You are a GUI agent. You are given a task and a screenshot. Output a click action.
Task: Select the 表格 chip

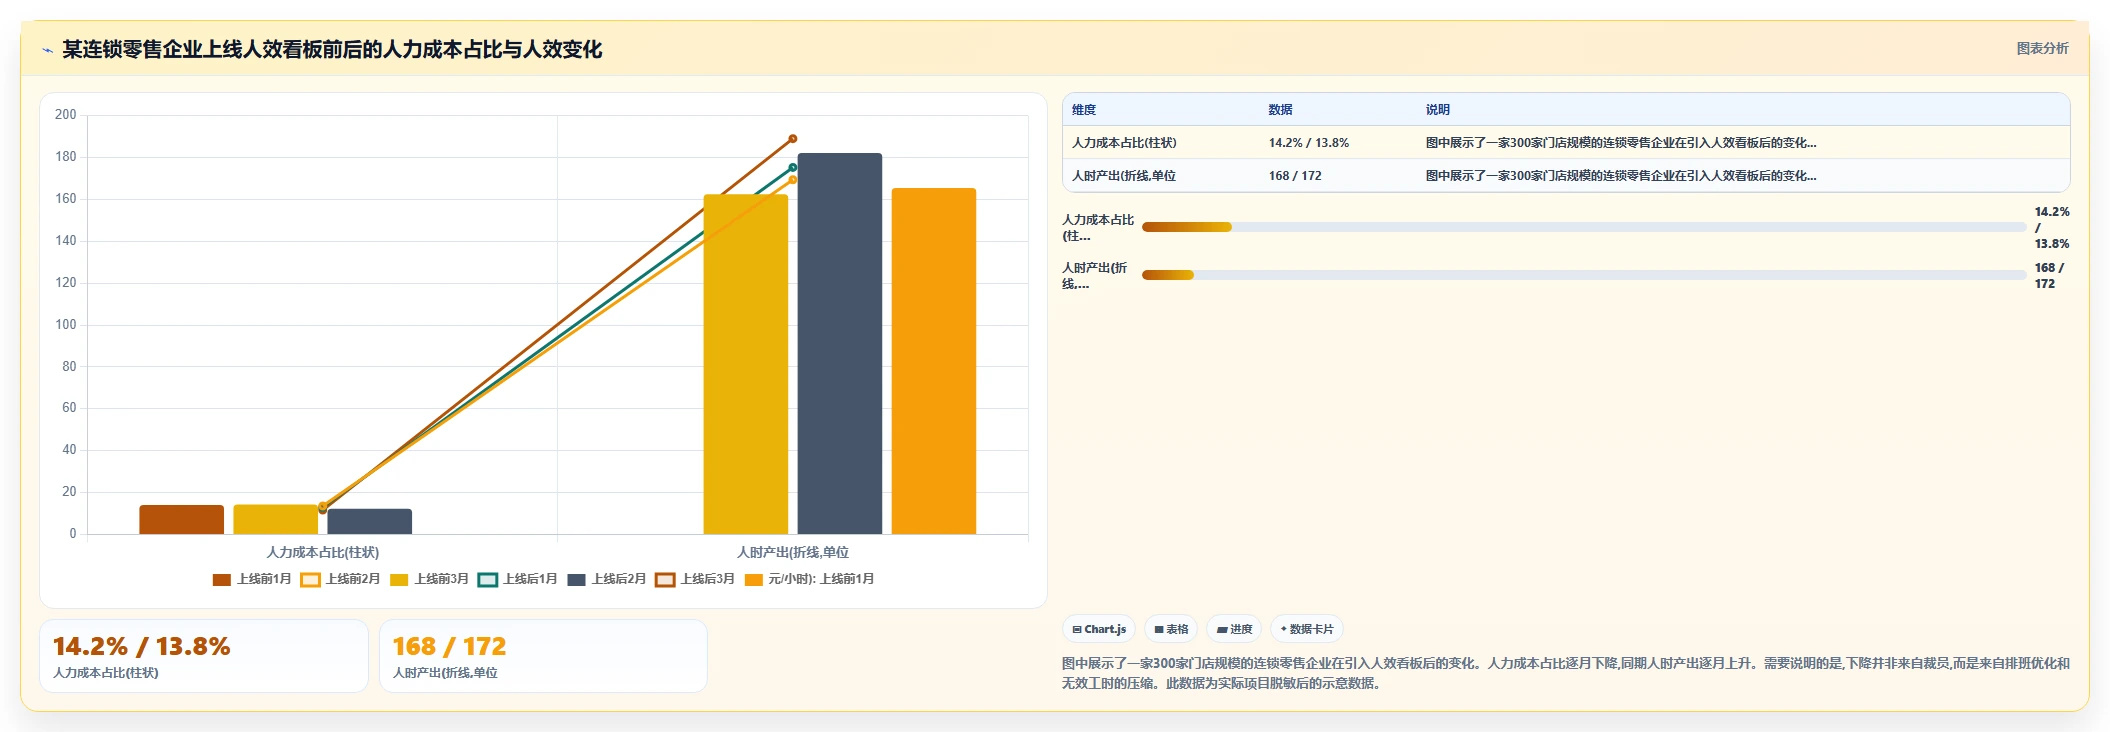point(1171,629)
